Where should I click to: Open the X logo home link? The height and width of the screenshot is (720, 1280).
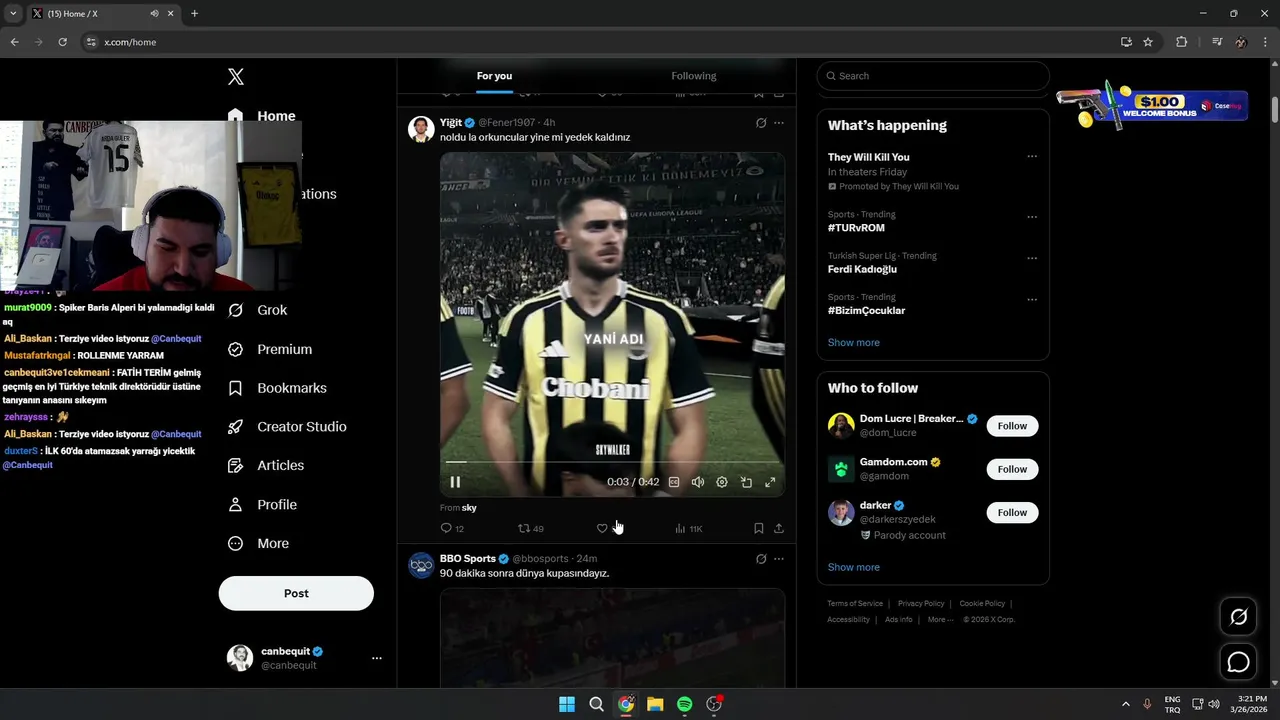pos(236,77)
